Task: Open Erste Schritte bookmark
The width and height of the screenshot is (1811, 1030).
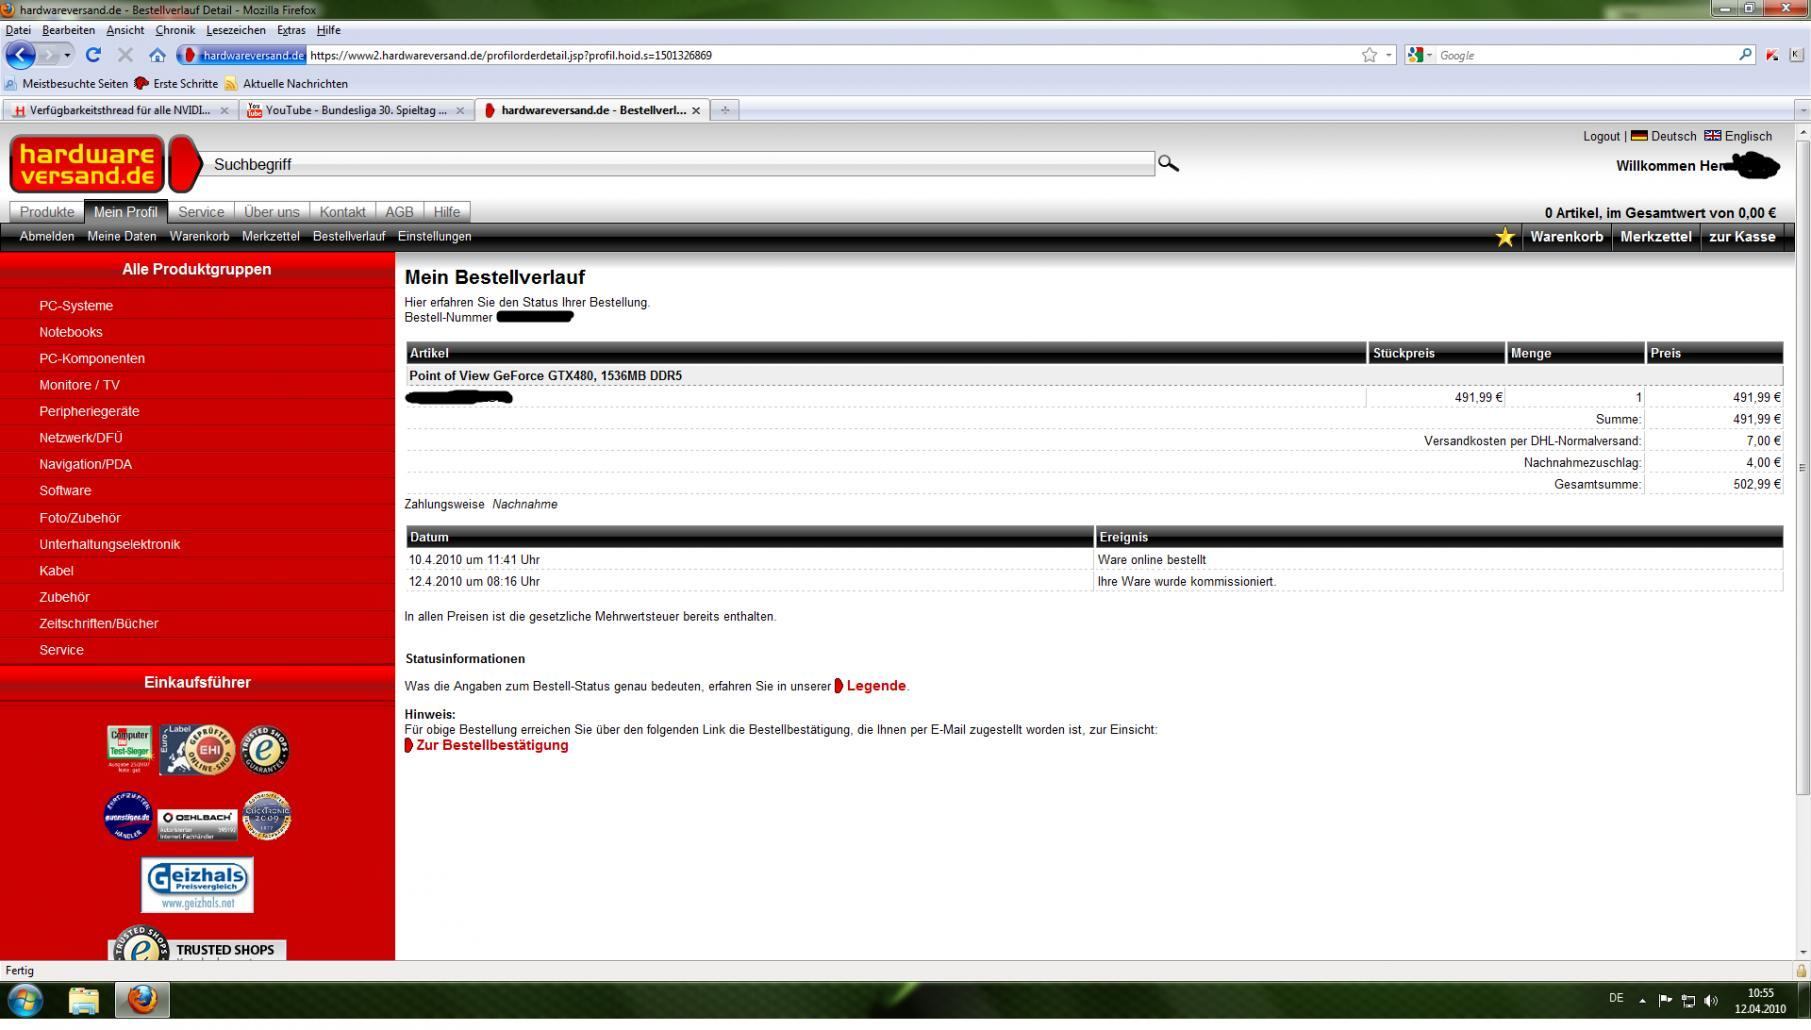Action: tap(176, 84)
